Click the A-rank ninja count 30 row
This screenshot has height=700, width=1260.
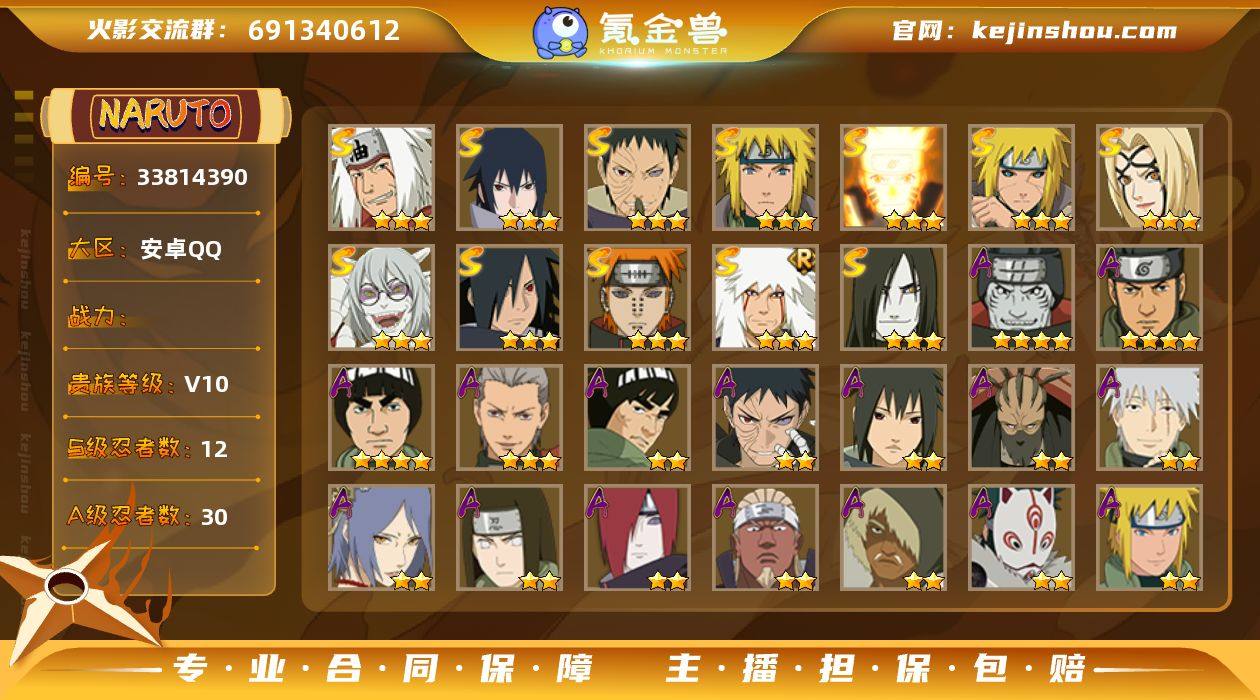148,517
